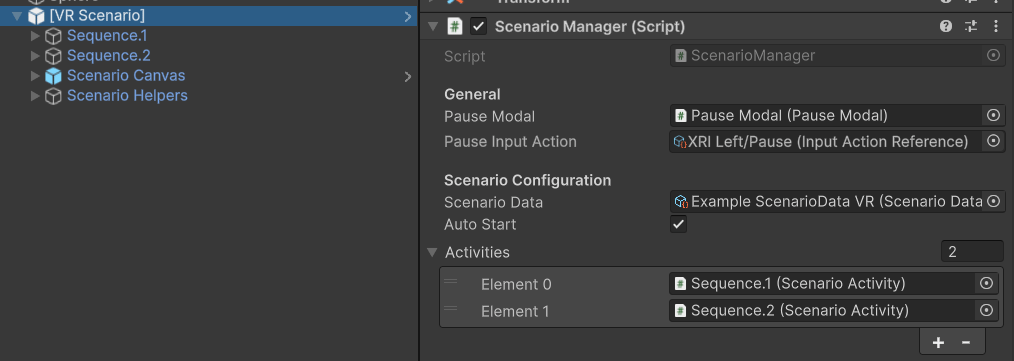Expand the Sequence.2 tree item
The image size is (1014, 361).
[x=35, y=56]
